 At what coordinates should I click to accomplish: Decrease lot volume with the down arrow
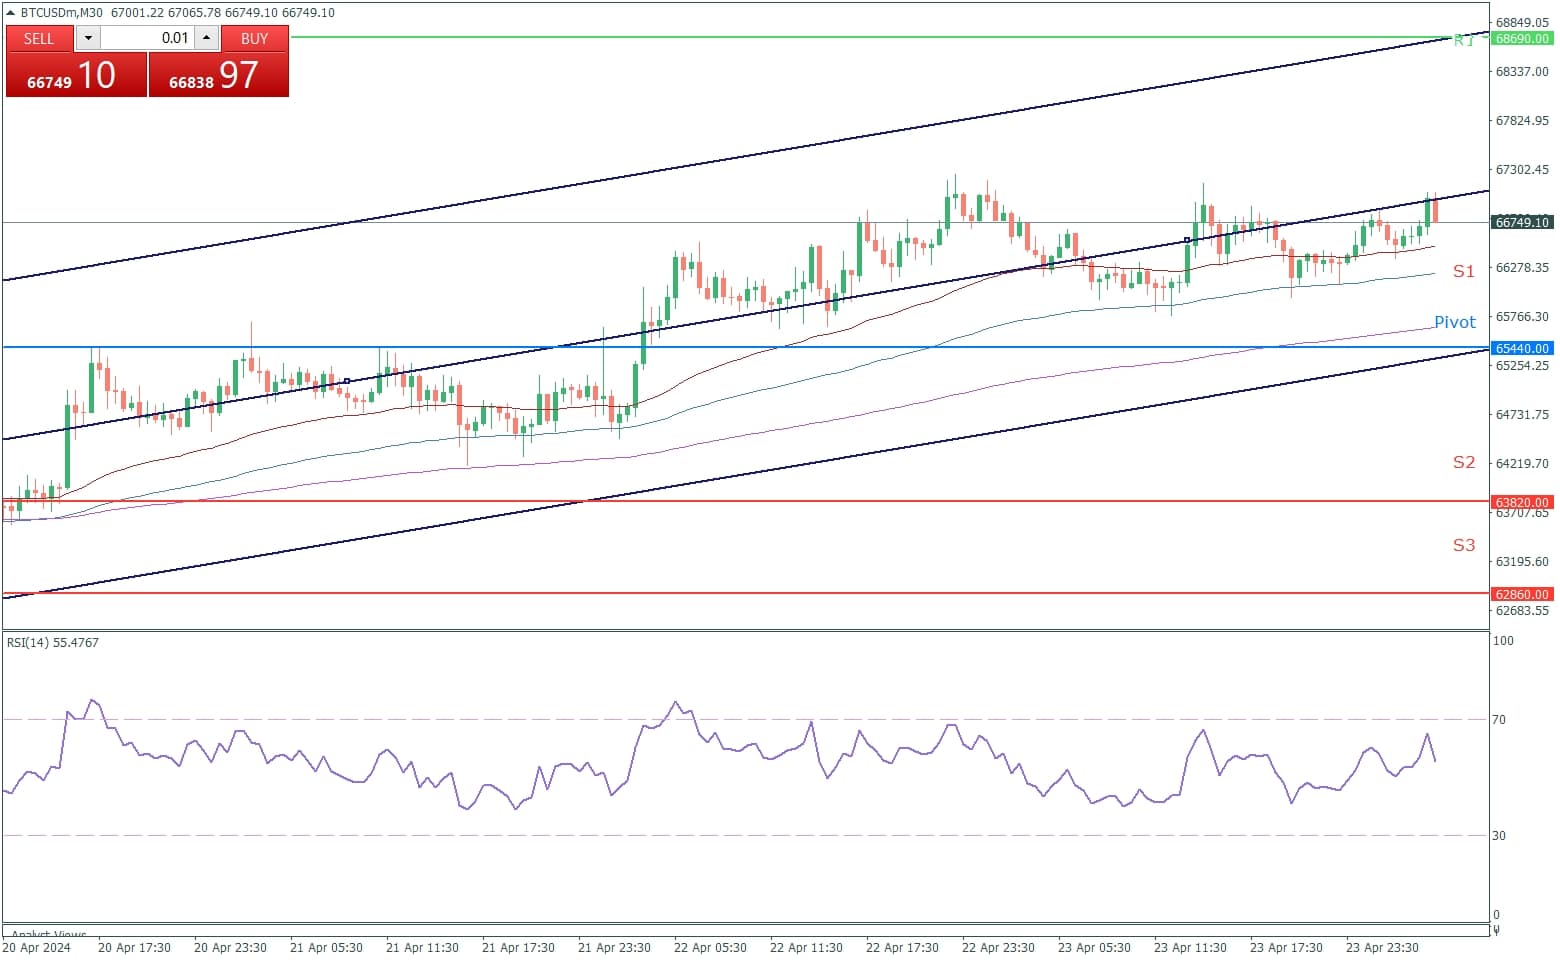point(88,38)
